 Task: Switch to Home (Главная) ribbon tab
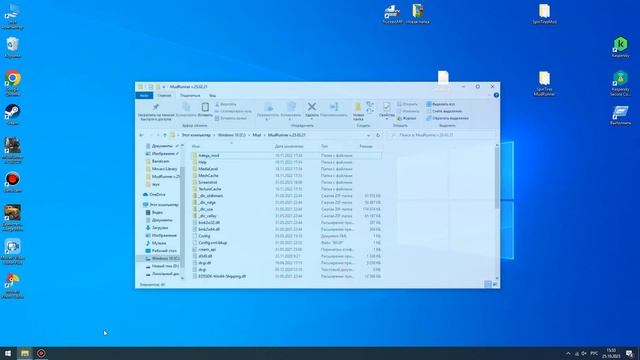164,96
